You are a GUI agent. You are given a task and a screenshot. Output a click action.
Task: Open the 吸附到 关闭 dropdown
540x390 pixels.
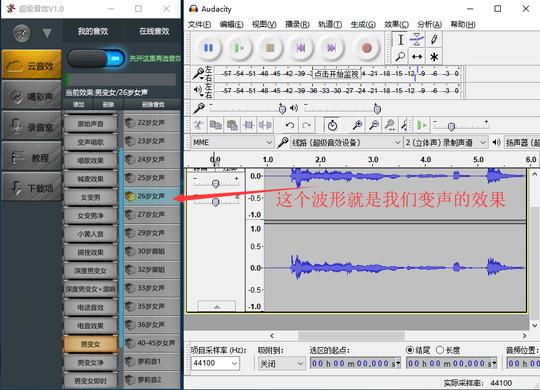[x=281, y=363]
